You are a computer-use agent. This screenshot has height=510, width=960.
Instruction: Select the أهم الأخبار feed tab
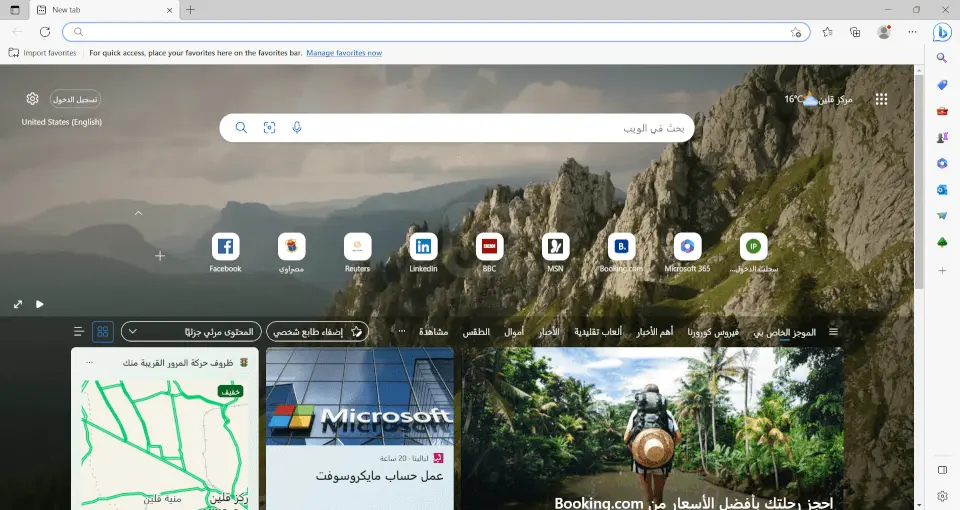(654, 332)
